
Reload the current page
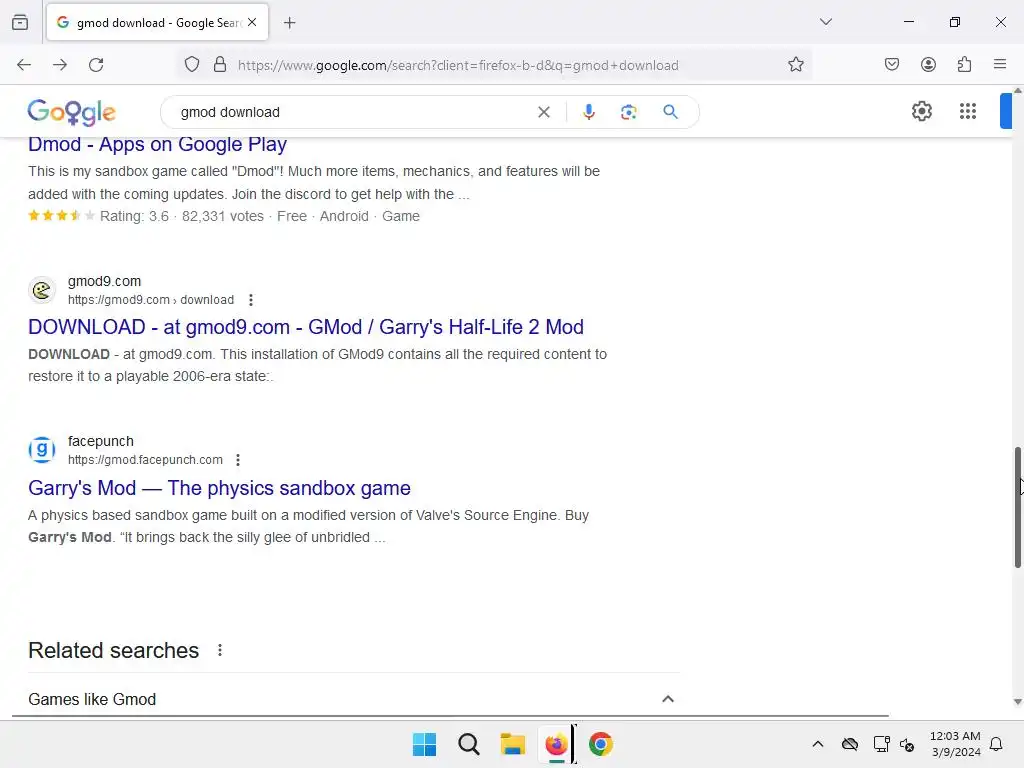(x=96, y=65)
